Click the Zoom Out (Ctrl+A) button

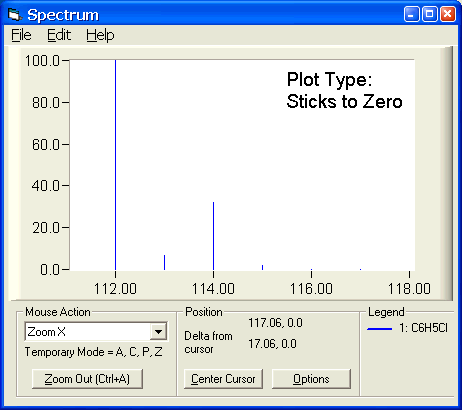click(87, 379)
